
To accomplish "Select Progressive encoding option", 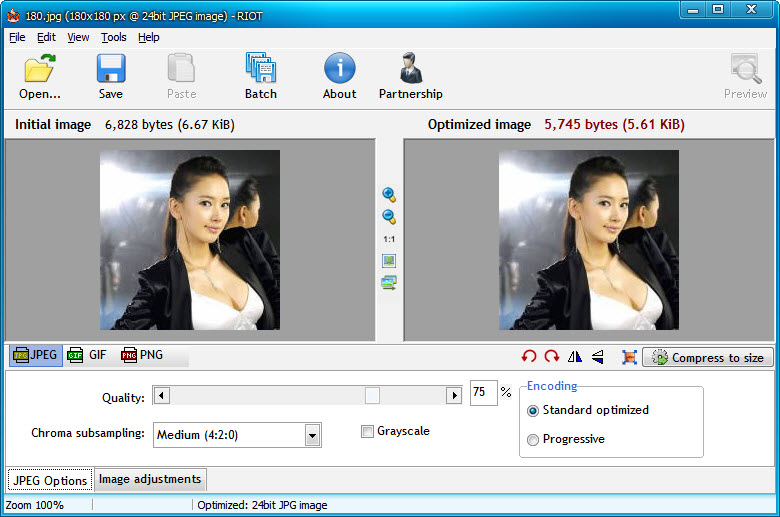I will point(533,440).
